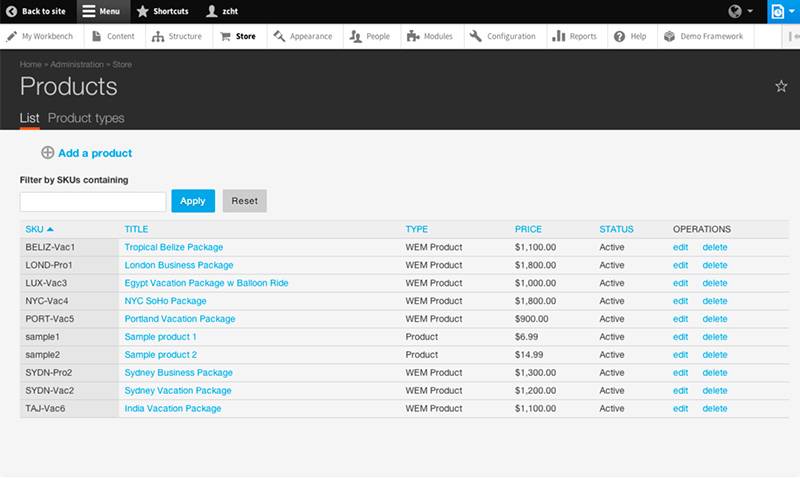Edit the Tropical Belize Package row
This screenshot has height=480, width=800.
(680, 247)
